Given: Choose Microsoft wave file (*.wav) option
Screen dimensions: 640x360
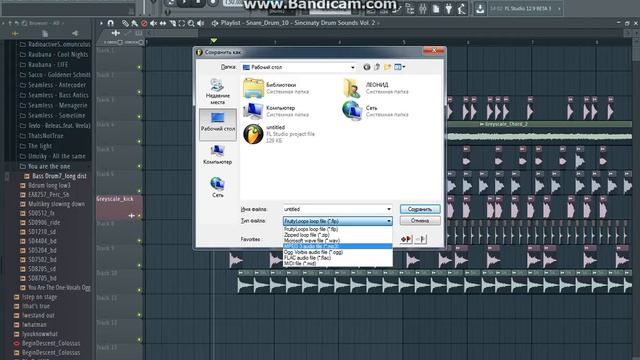Looking at the screenshot, I should (x=338, y=241).
